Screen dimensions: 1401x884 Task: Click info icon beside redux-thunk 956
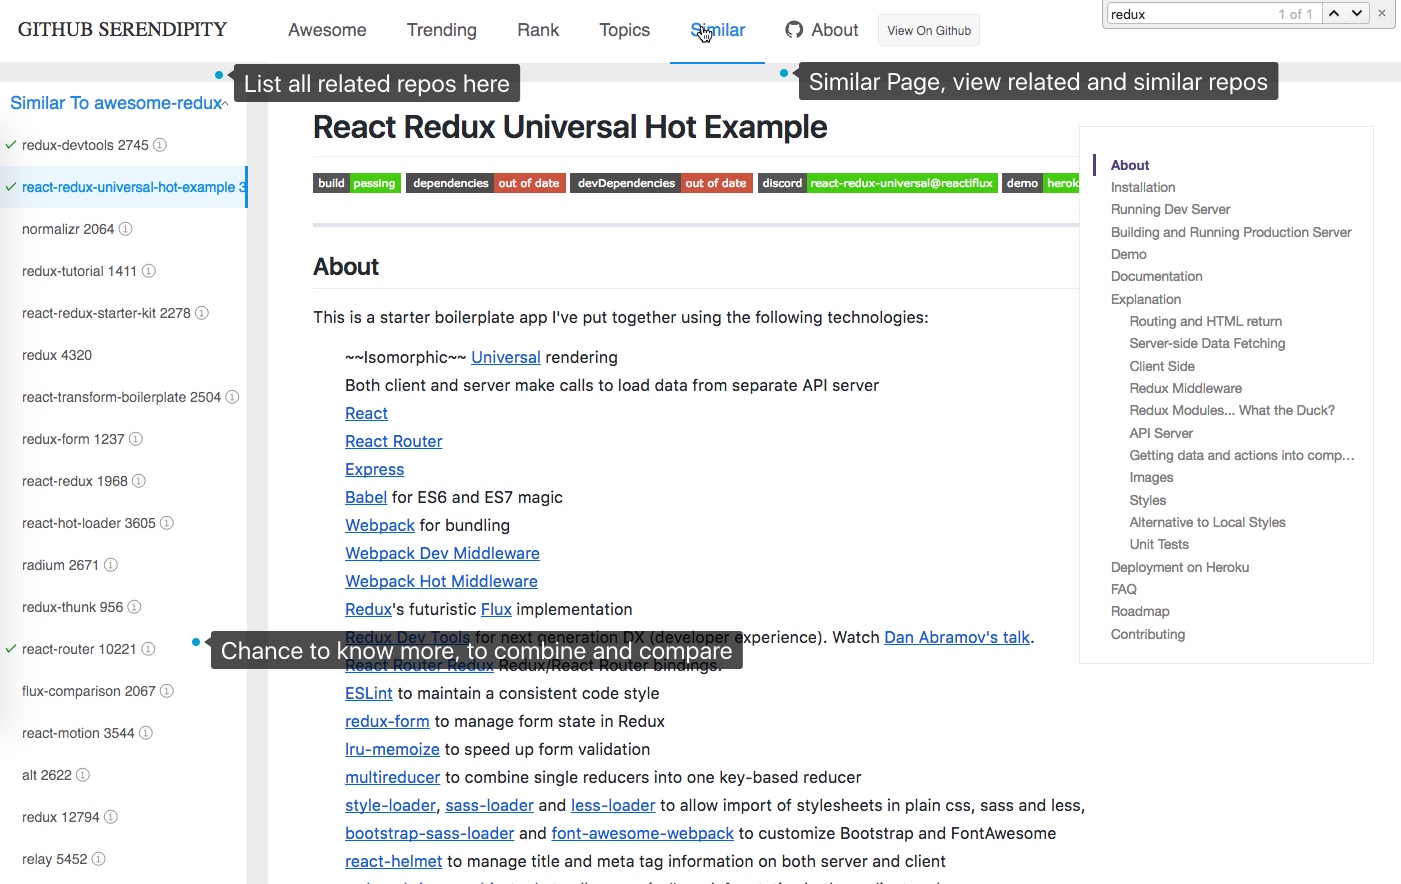135,607
